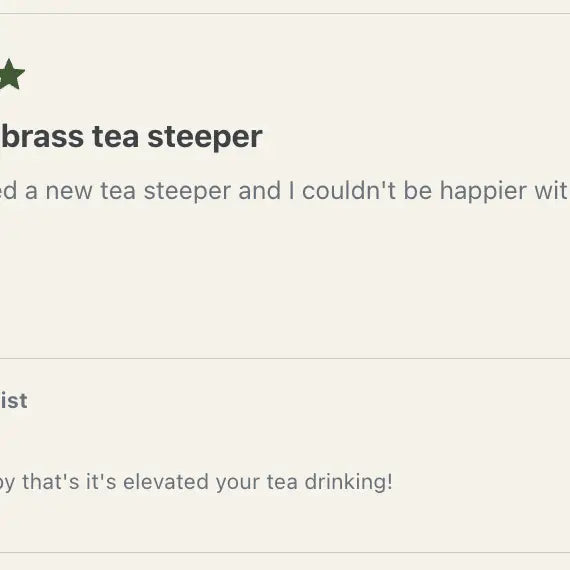Click the word 'and' in review body
This screenshot has width=570, height=570.
[260, 190]
